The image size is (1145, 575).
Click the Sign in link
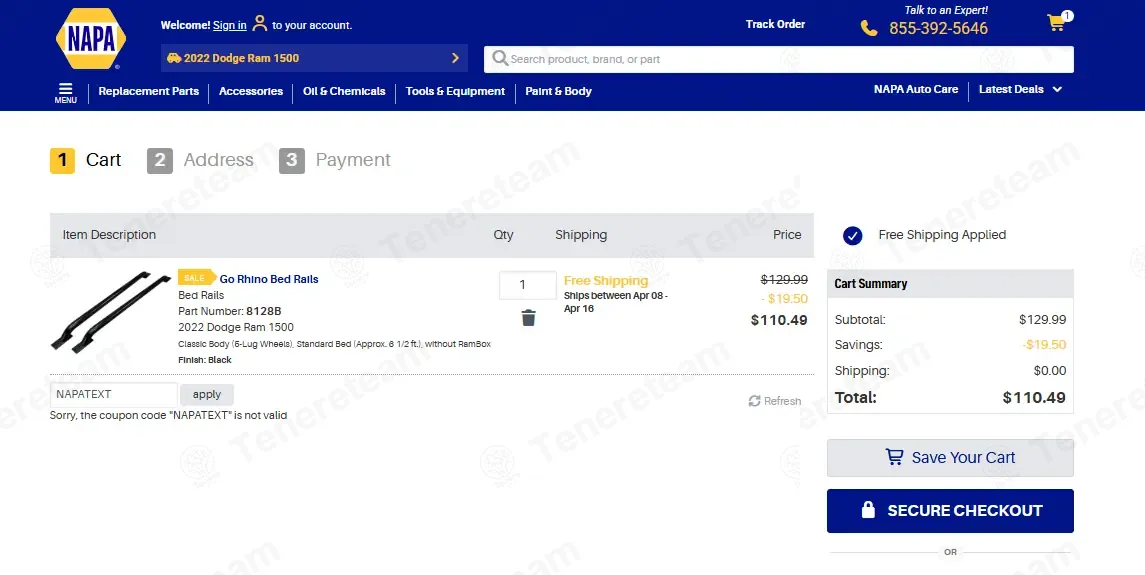(229, 26)
